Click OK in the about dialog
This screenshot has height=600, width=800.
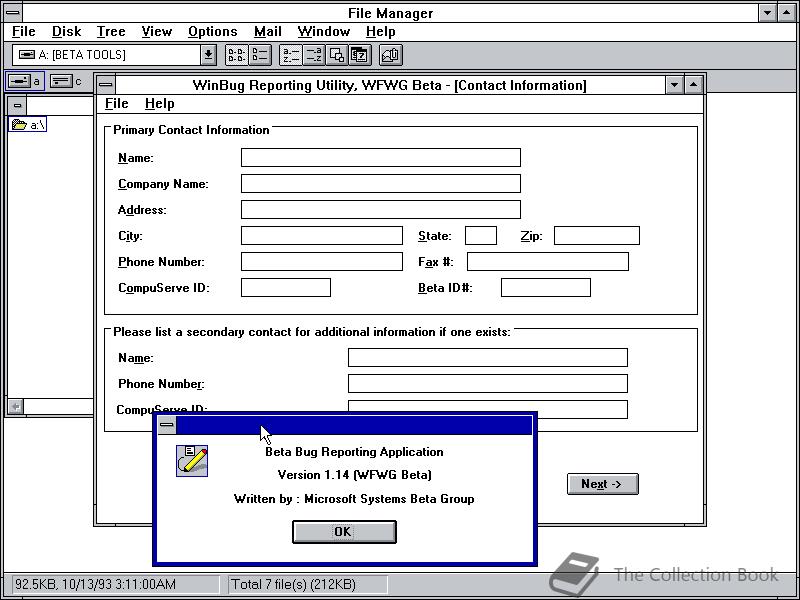pyautogui.click(x=344, y=532)
